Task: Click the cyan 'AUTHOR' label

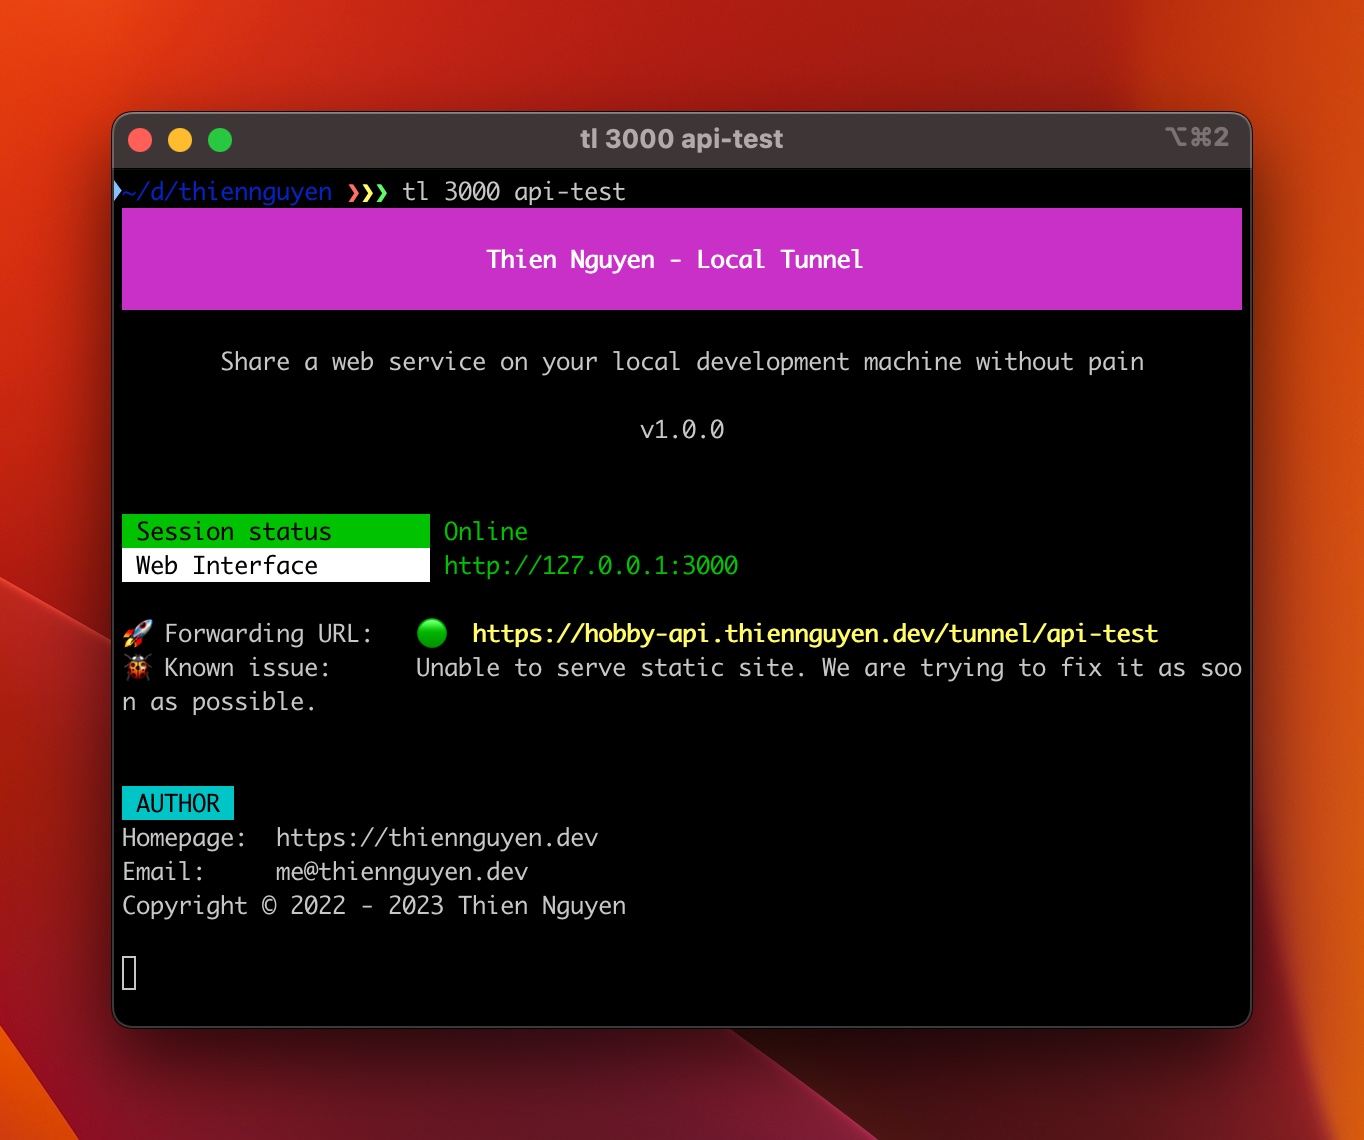Action: point(178,803)
